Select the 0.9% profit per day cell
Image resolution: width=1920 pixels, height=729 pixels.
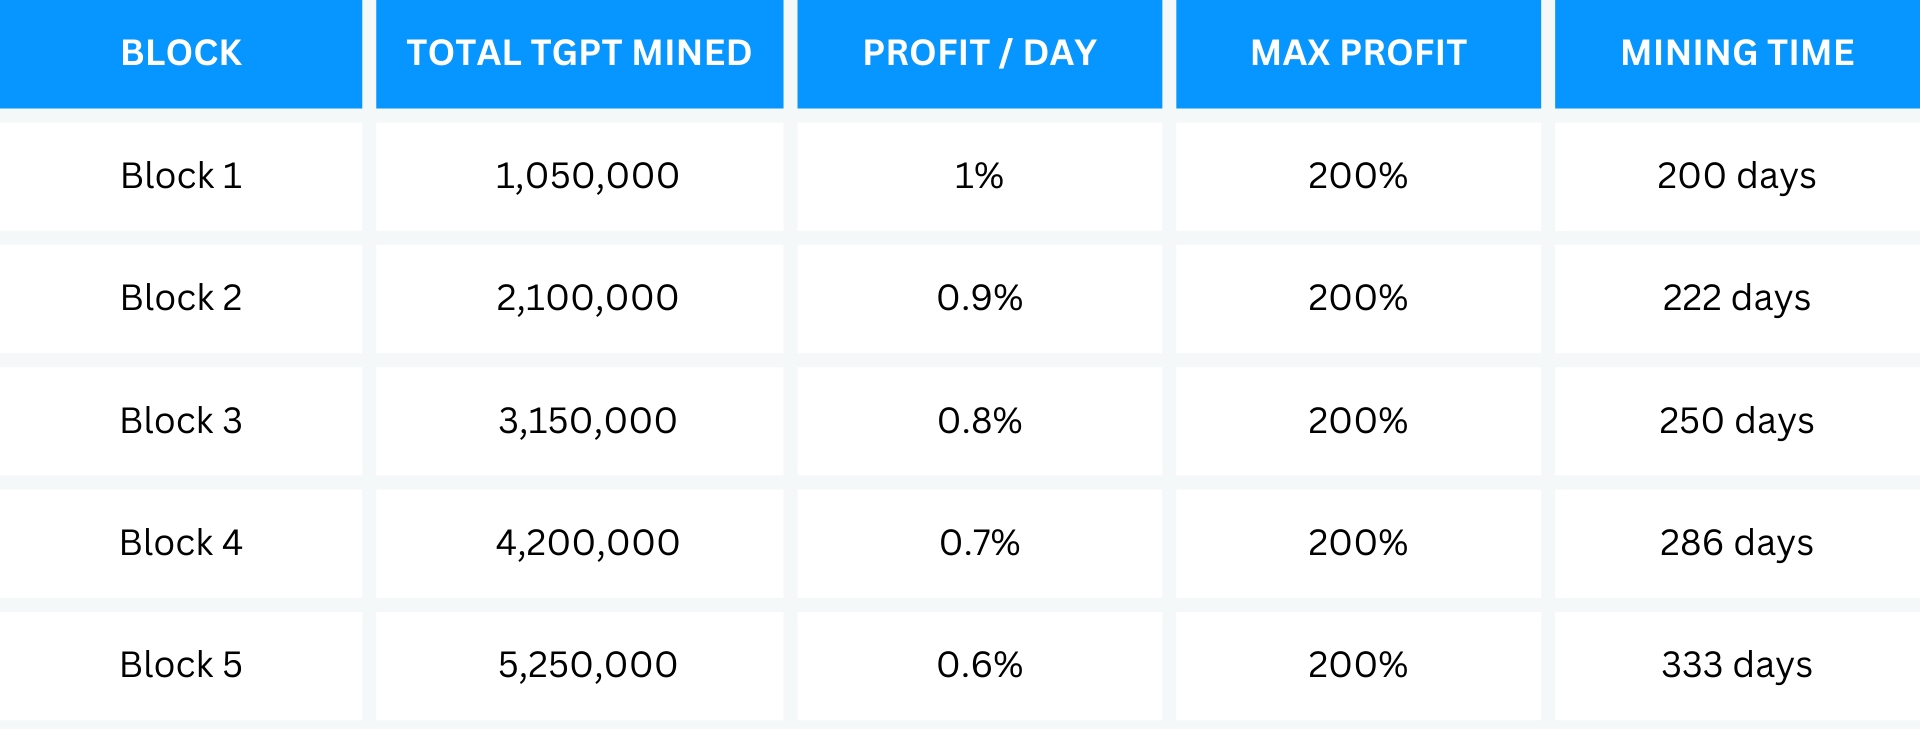point(979,298)
